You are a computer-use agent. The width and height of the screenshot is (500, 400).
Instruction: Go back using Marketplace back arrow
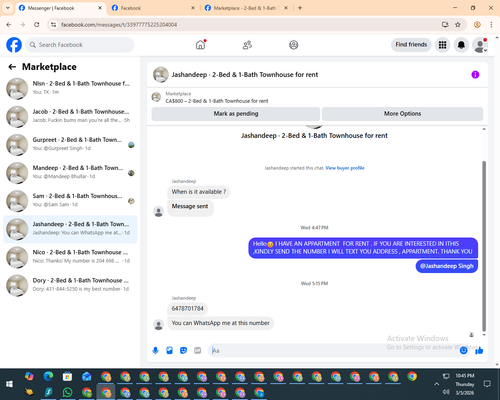click(x=12, y=67)
